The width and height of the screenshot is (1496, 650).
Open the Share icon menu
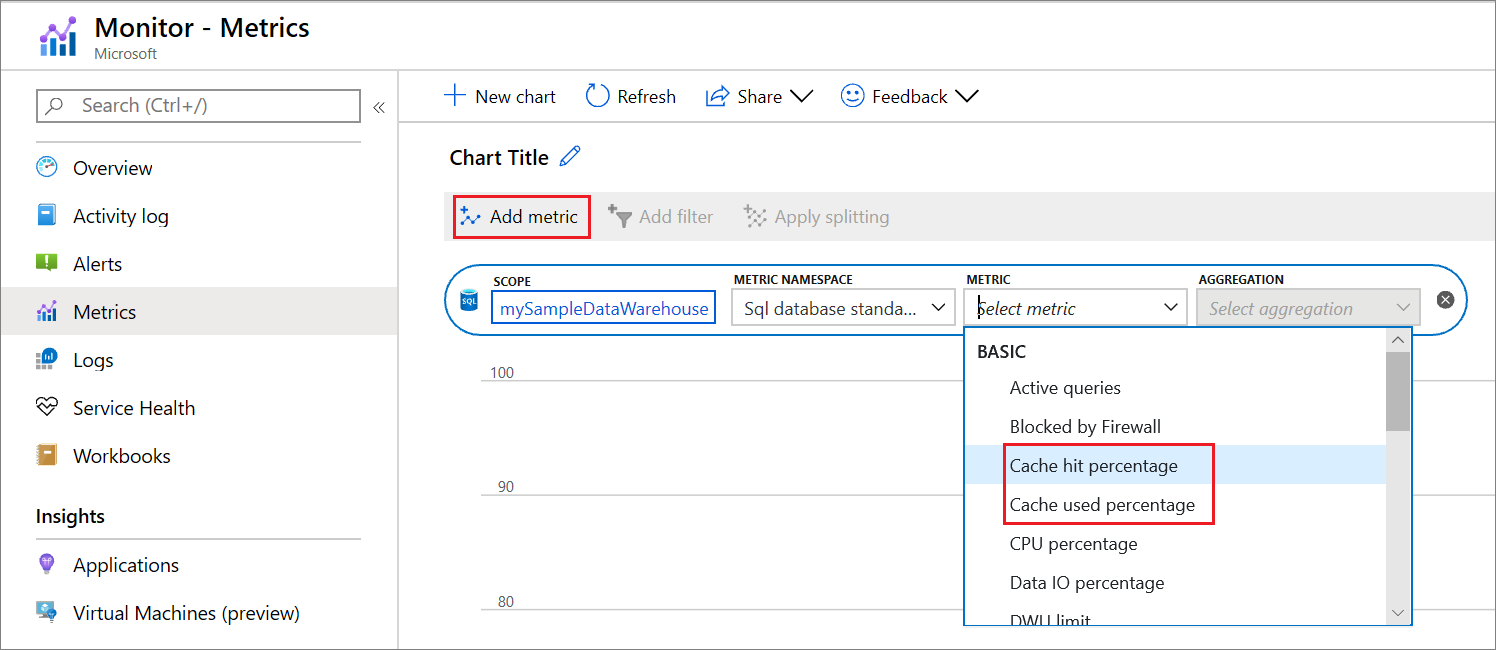[717, 96]
